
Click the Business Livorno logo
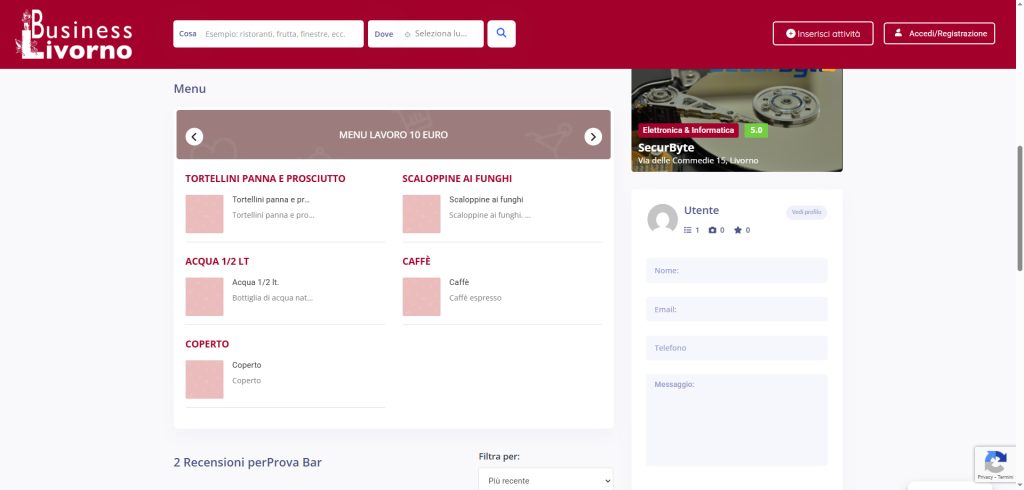[x=75, y=35]
